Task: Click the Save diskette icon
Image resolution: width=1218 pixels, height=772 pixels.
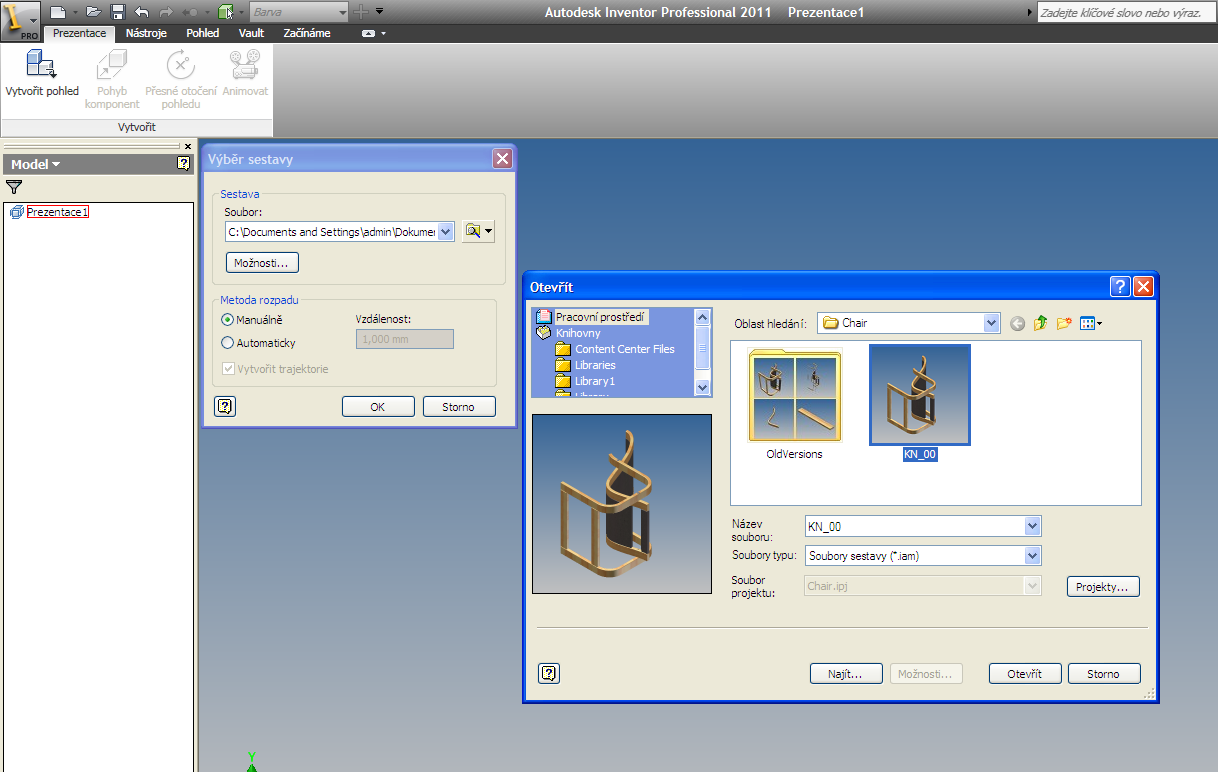Action: click(x=117, y=12)
